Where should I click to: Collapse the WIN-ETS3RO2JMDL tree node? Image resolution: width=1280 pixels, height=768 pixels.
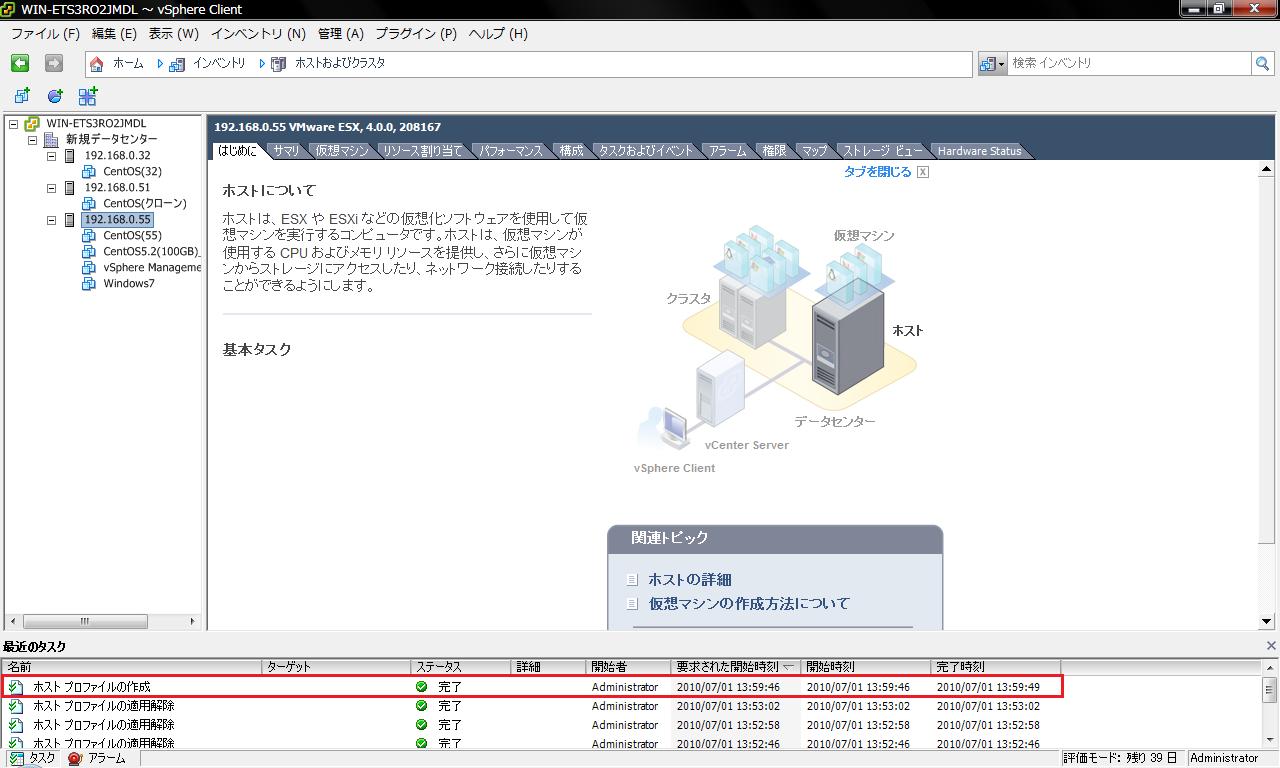point(13,124)
